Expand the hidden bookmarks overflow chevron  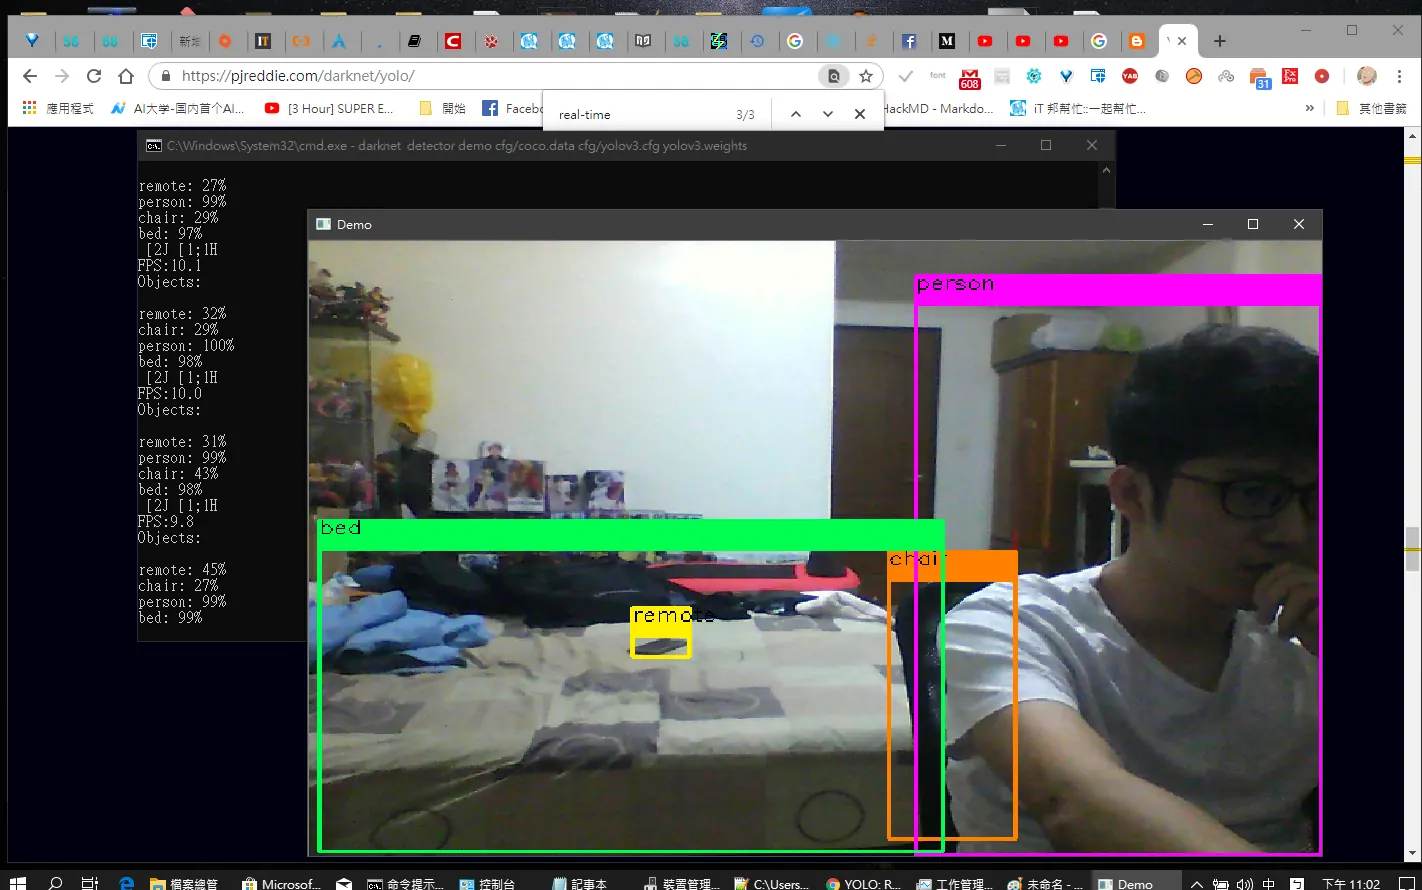[1310, 108]
